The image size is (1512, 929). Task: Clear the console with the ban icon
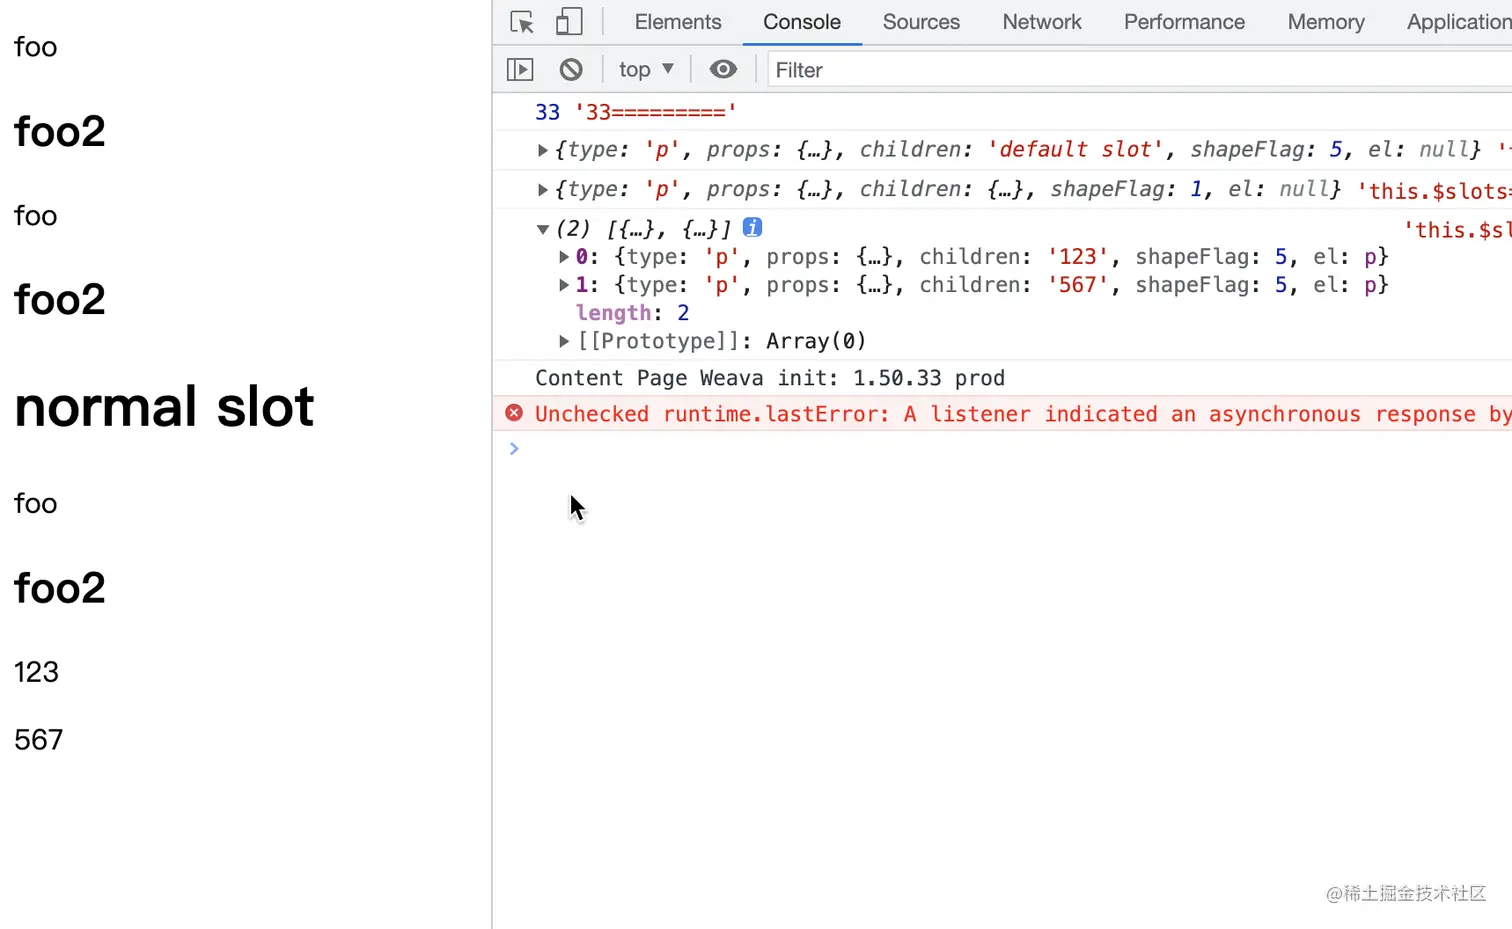tap(571, 69)
